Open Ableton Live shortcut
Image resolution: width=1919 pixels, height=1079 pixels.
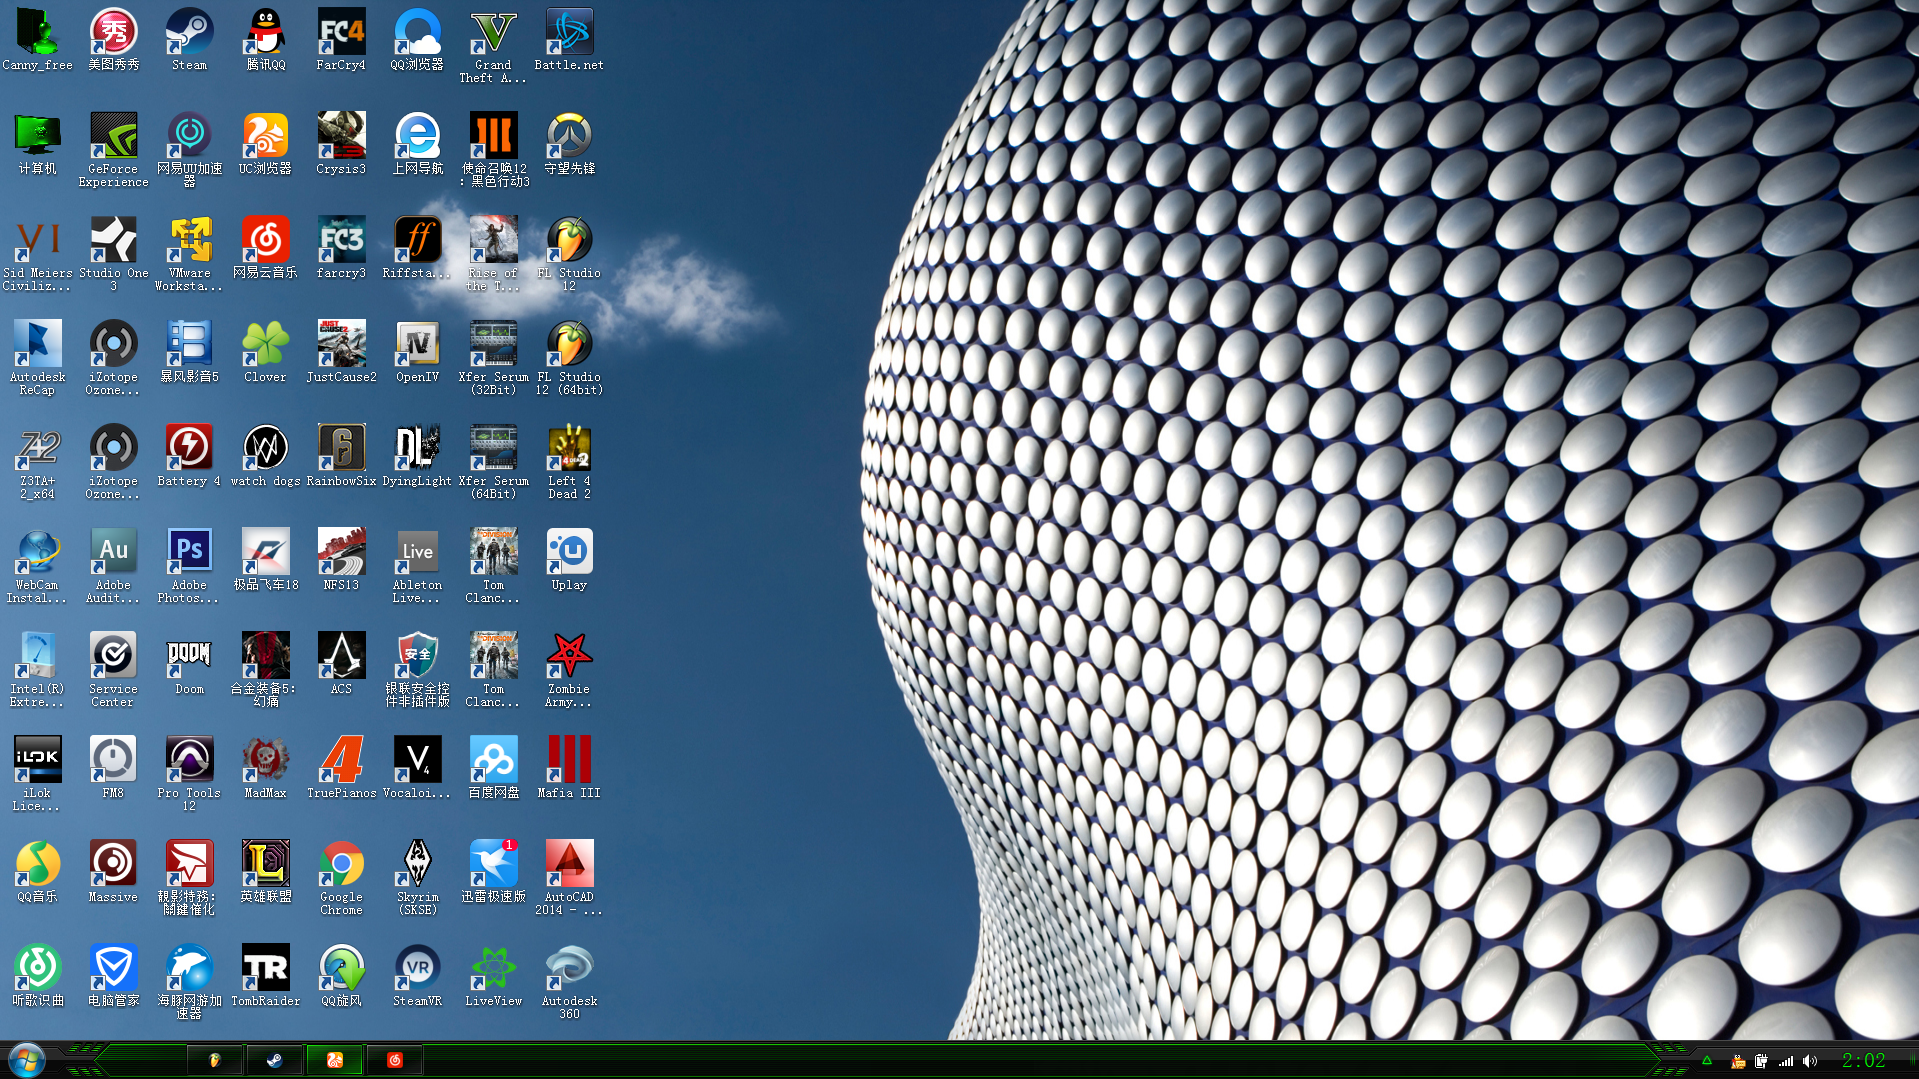[417, 566]
